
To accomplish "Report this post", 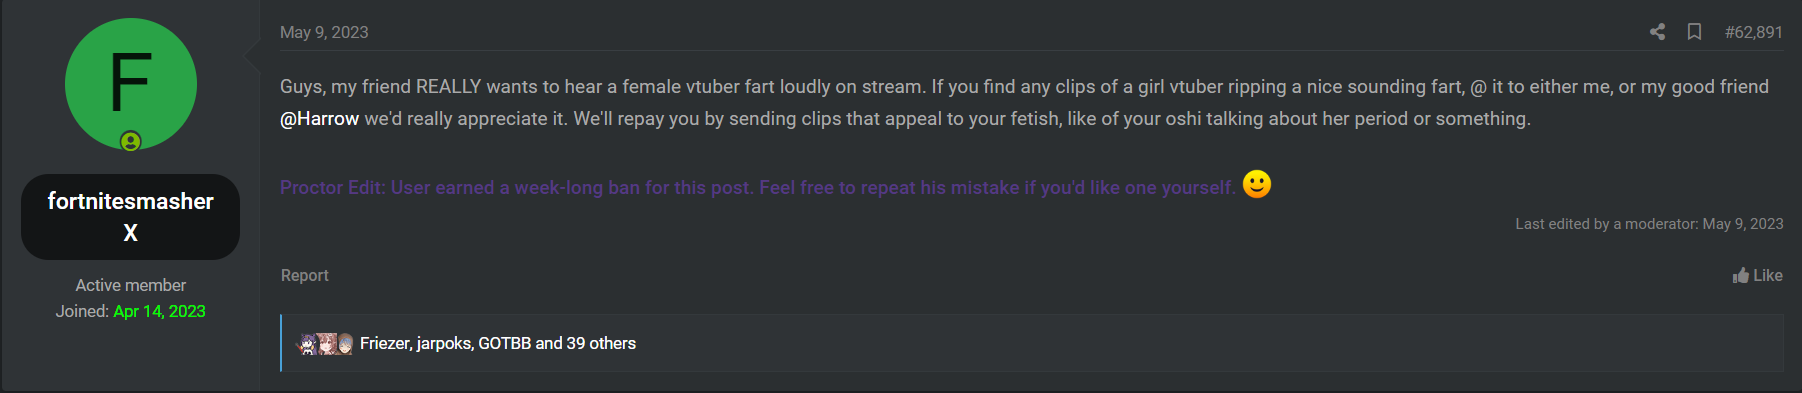I will (305, 275).
